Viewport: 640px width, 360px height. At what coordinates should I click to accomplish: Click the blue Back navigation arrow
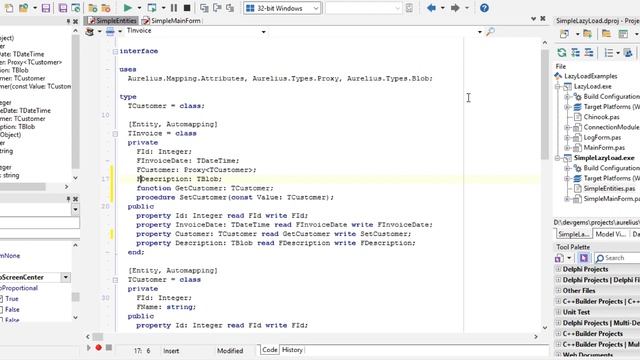click(x=431, y=8)
